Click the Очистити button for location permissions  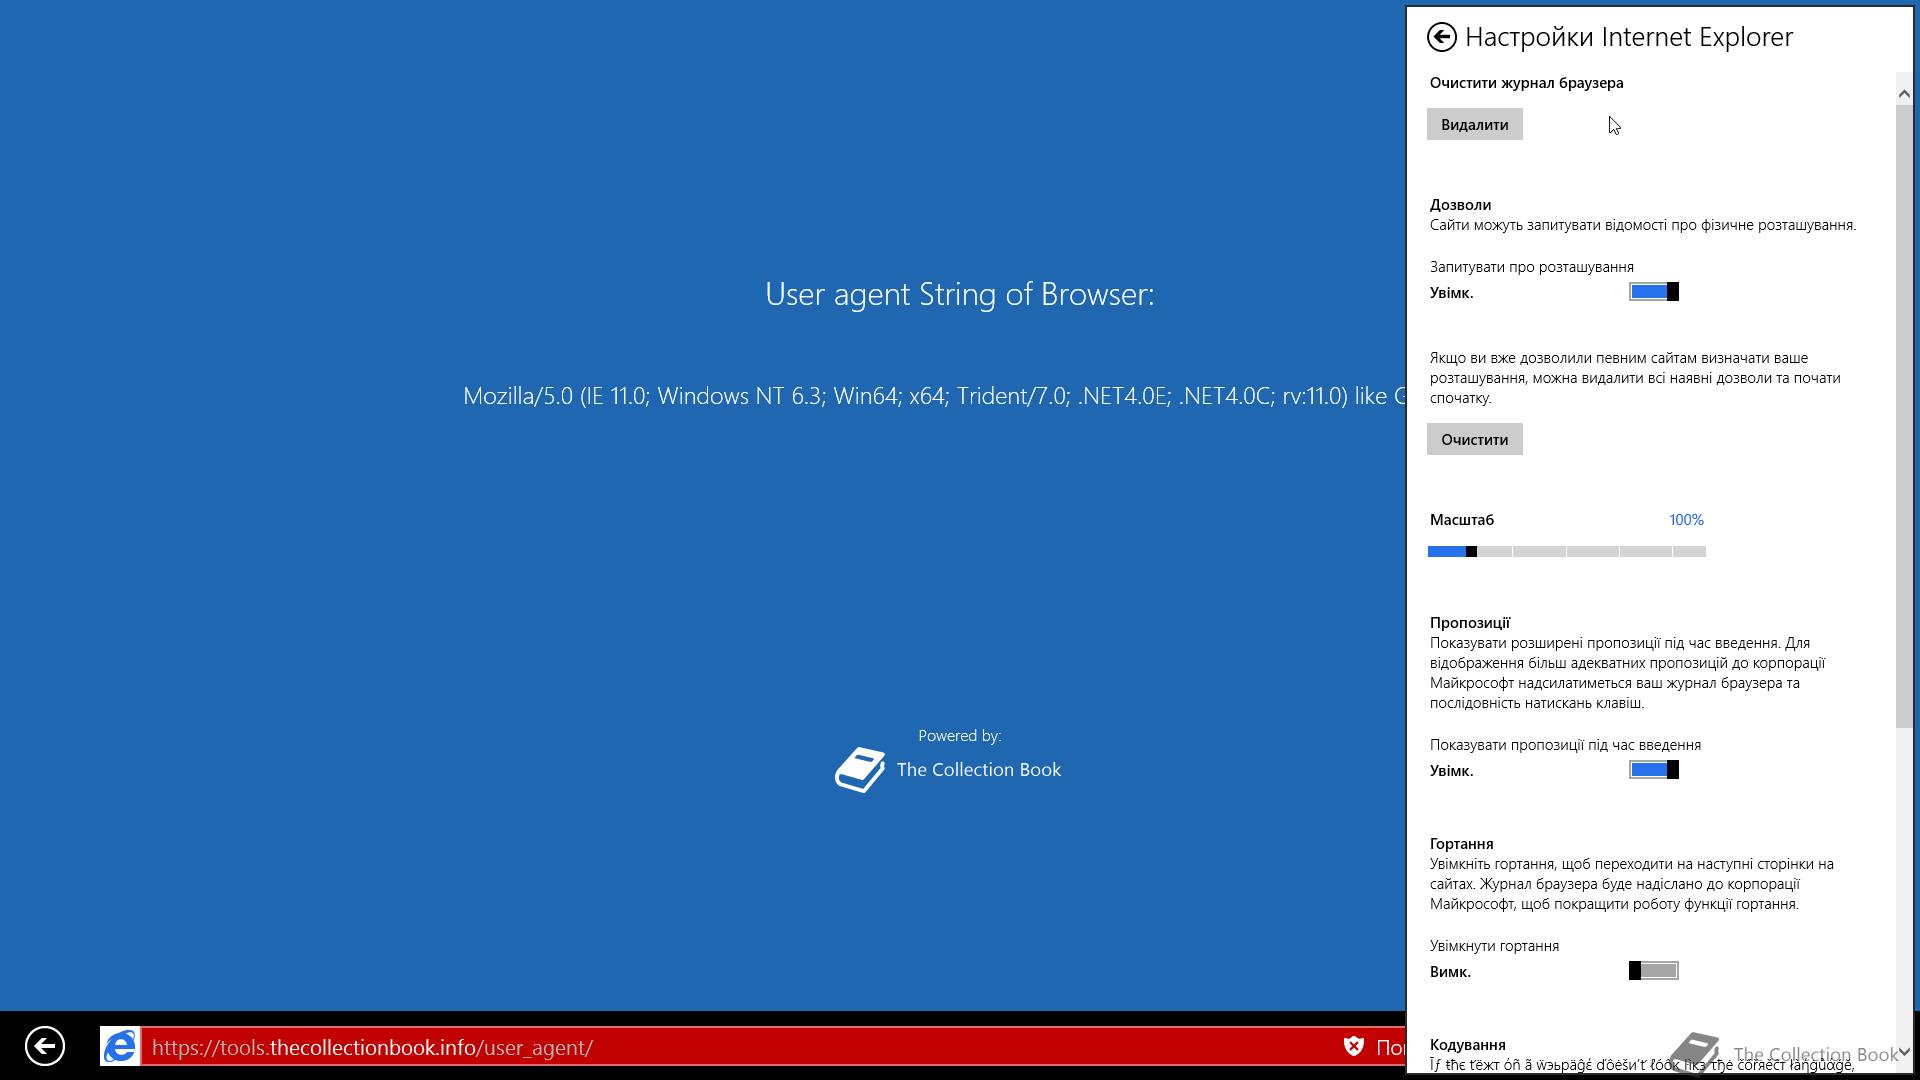pyautogui.click(x=1474, y=439)
